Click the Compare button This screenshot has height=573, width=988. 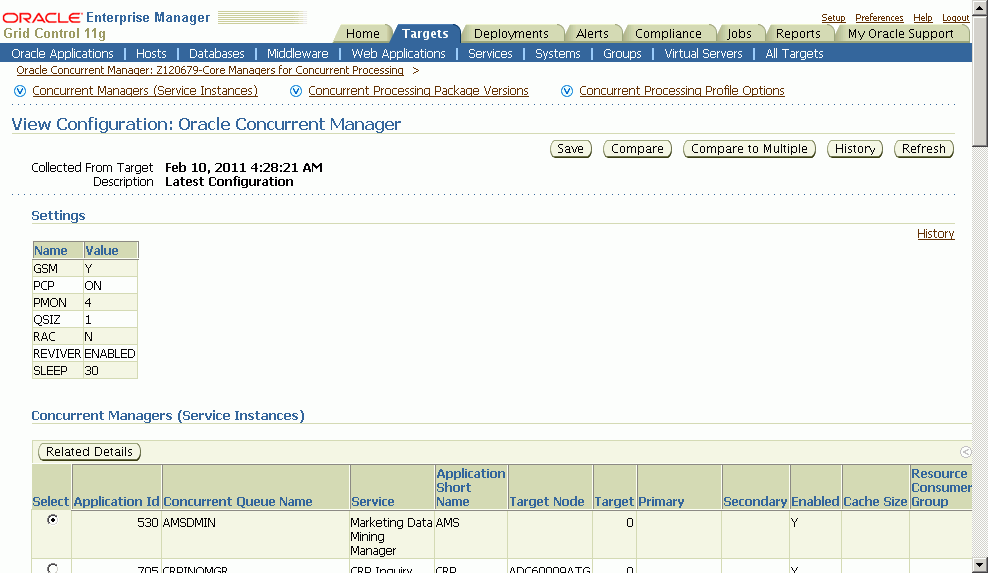[637, 149]
